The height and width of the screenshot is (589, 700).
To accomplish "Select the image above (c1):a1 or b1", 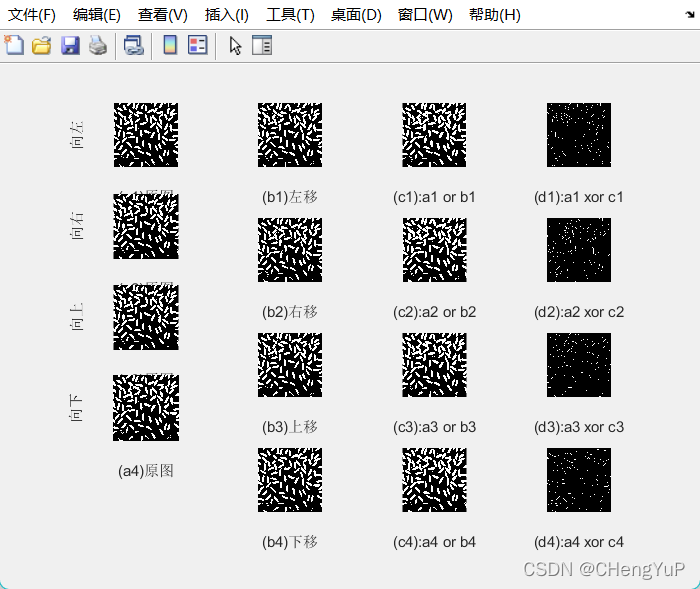I will coord(434,135).
